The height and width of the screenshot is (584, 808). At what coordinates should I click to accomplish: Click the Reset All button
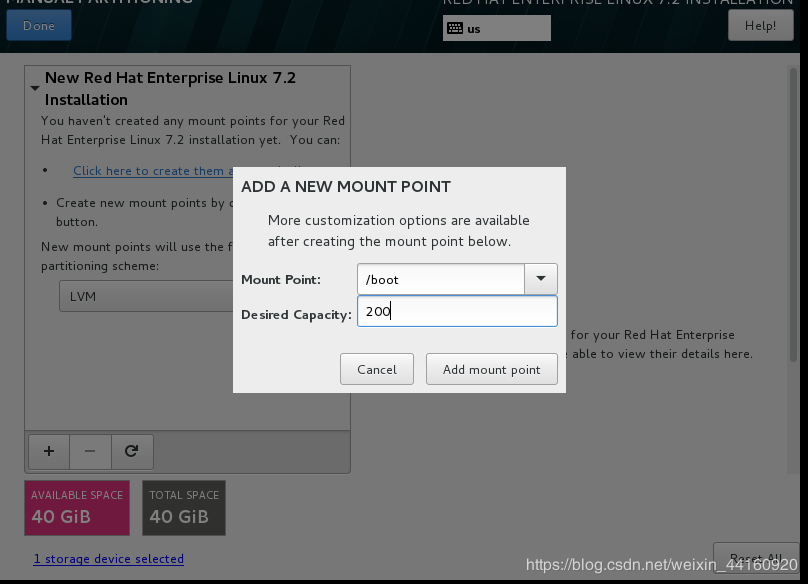tap(756, 558)
